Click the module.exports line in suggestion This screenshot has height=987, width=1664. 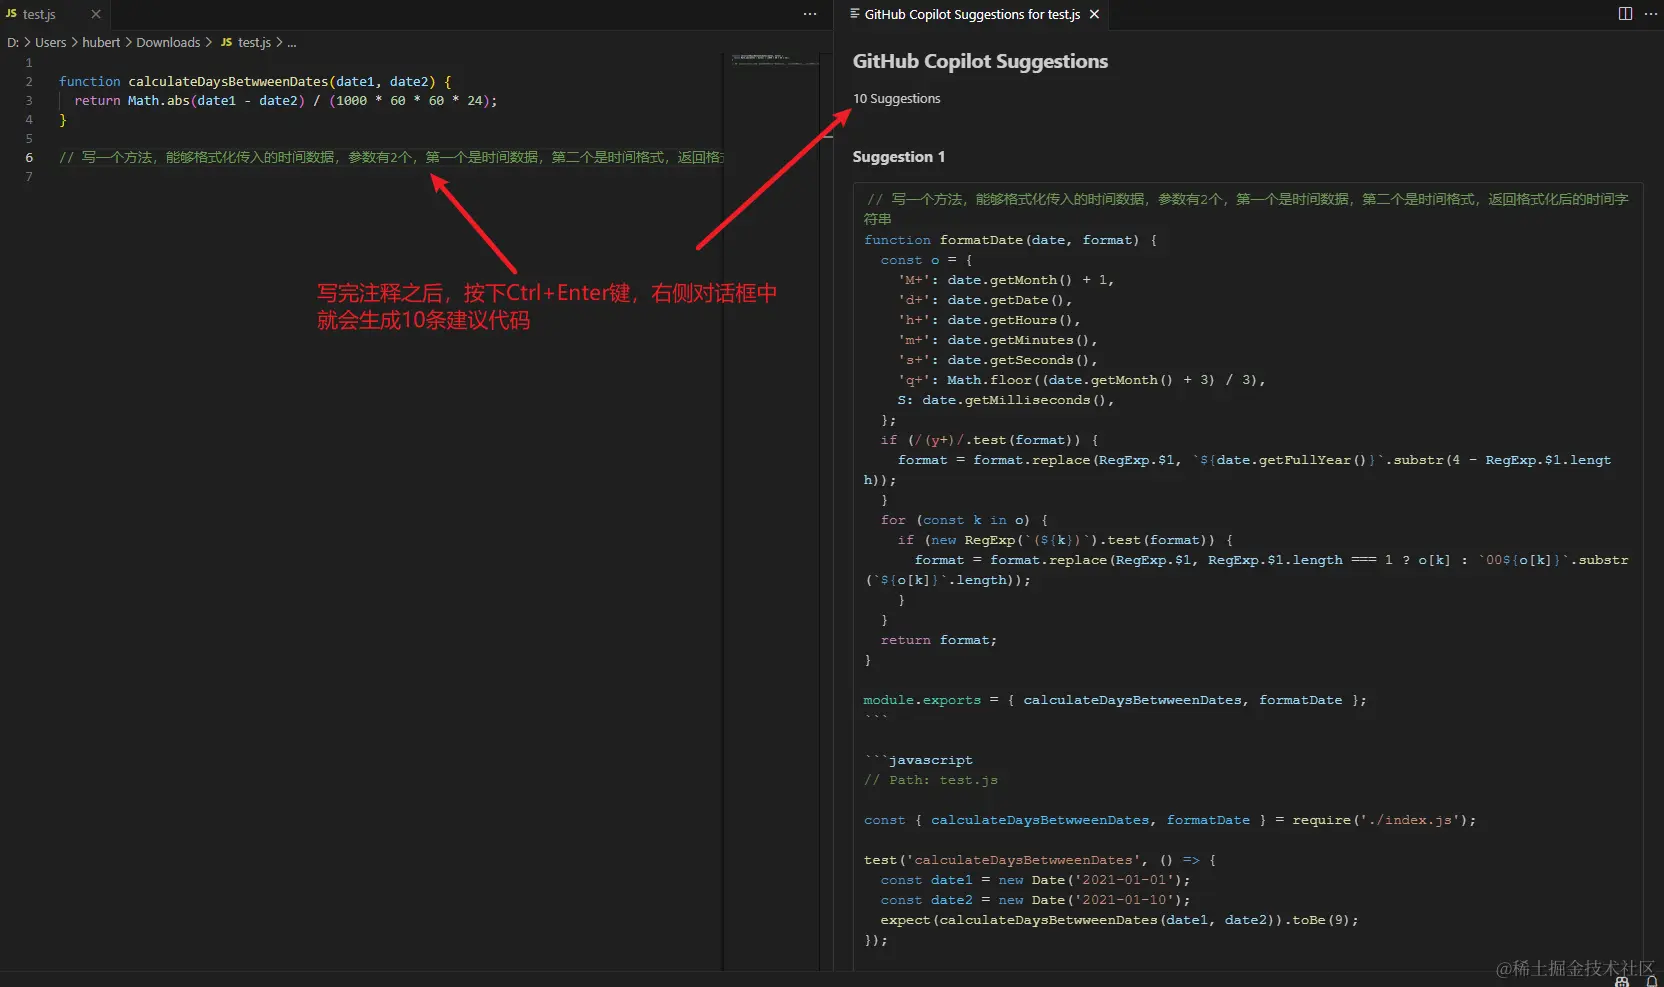[1115, 700]
